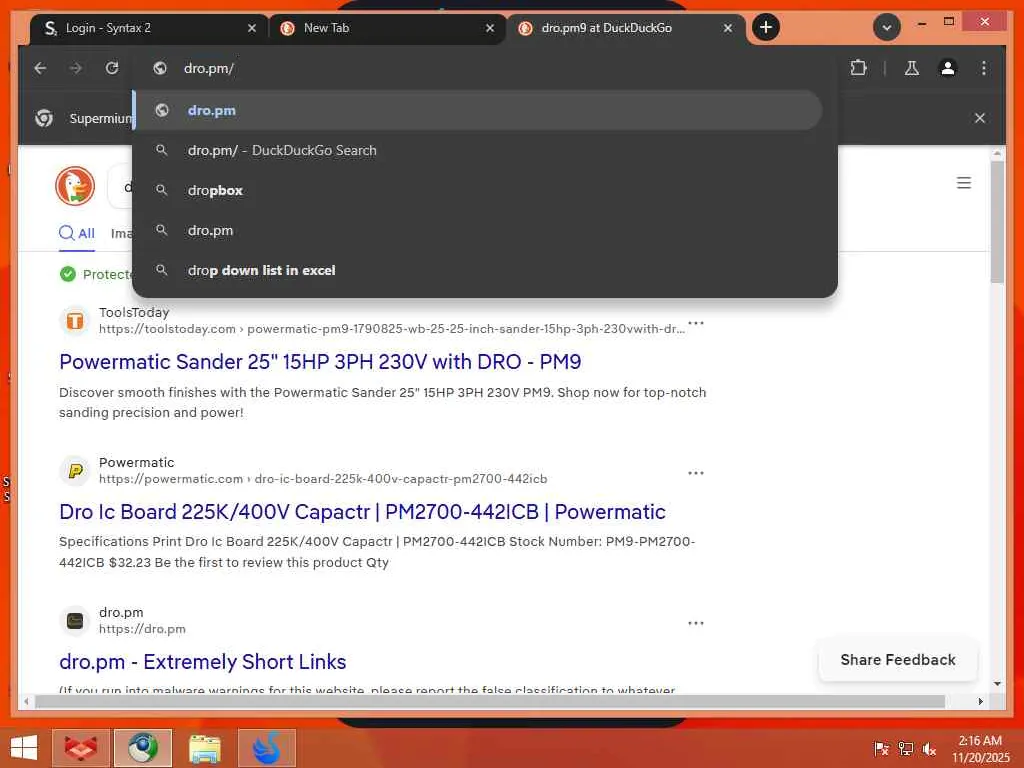Click the horizontal scrollbar thumb
Screen dimensions: 1024x768
coord(490,702)
